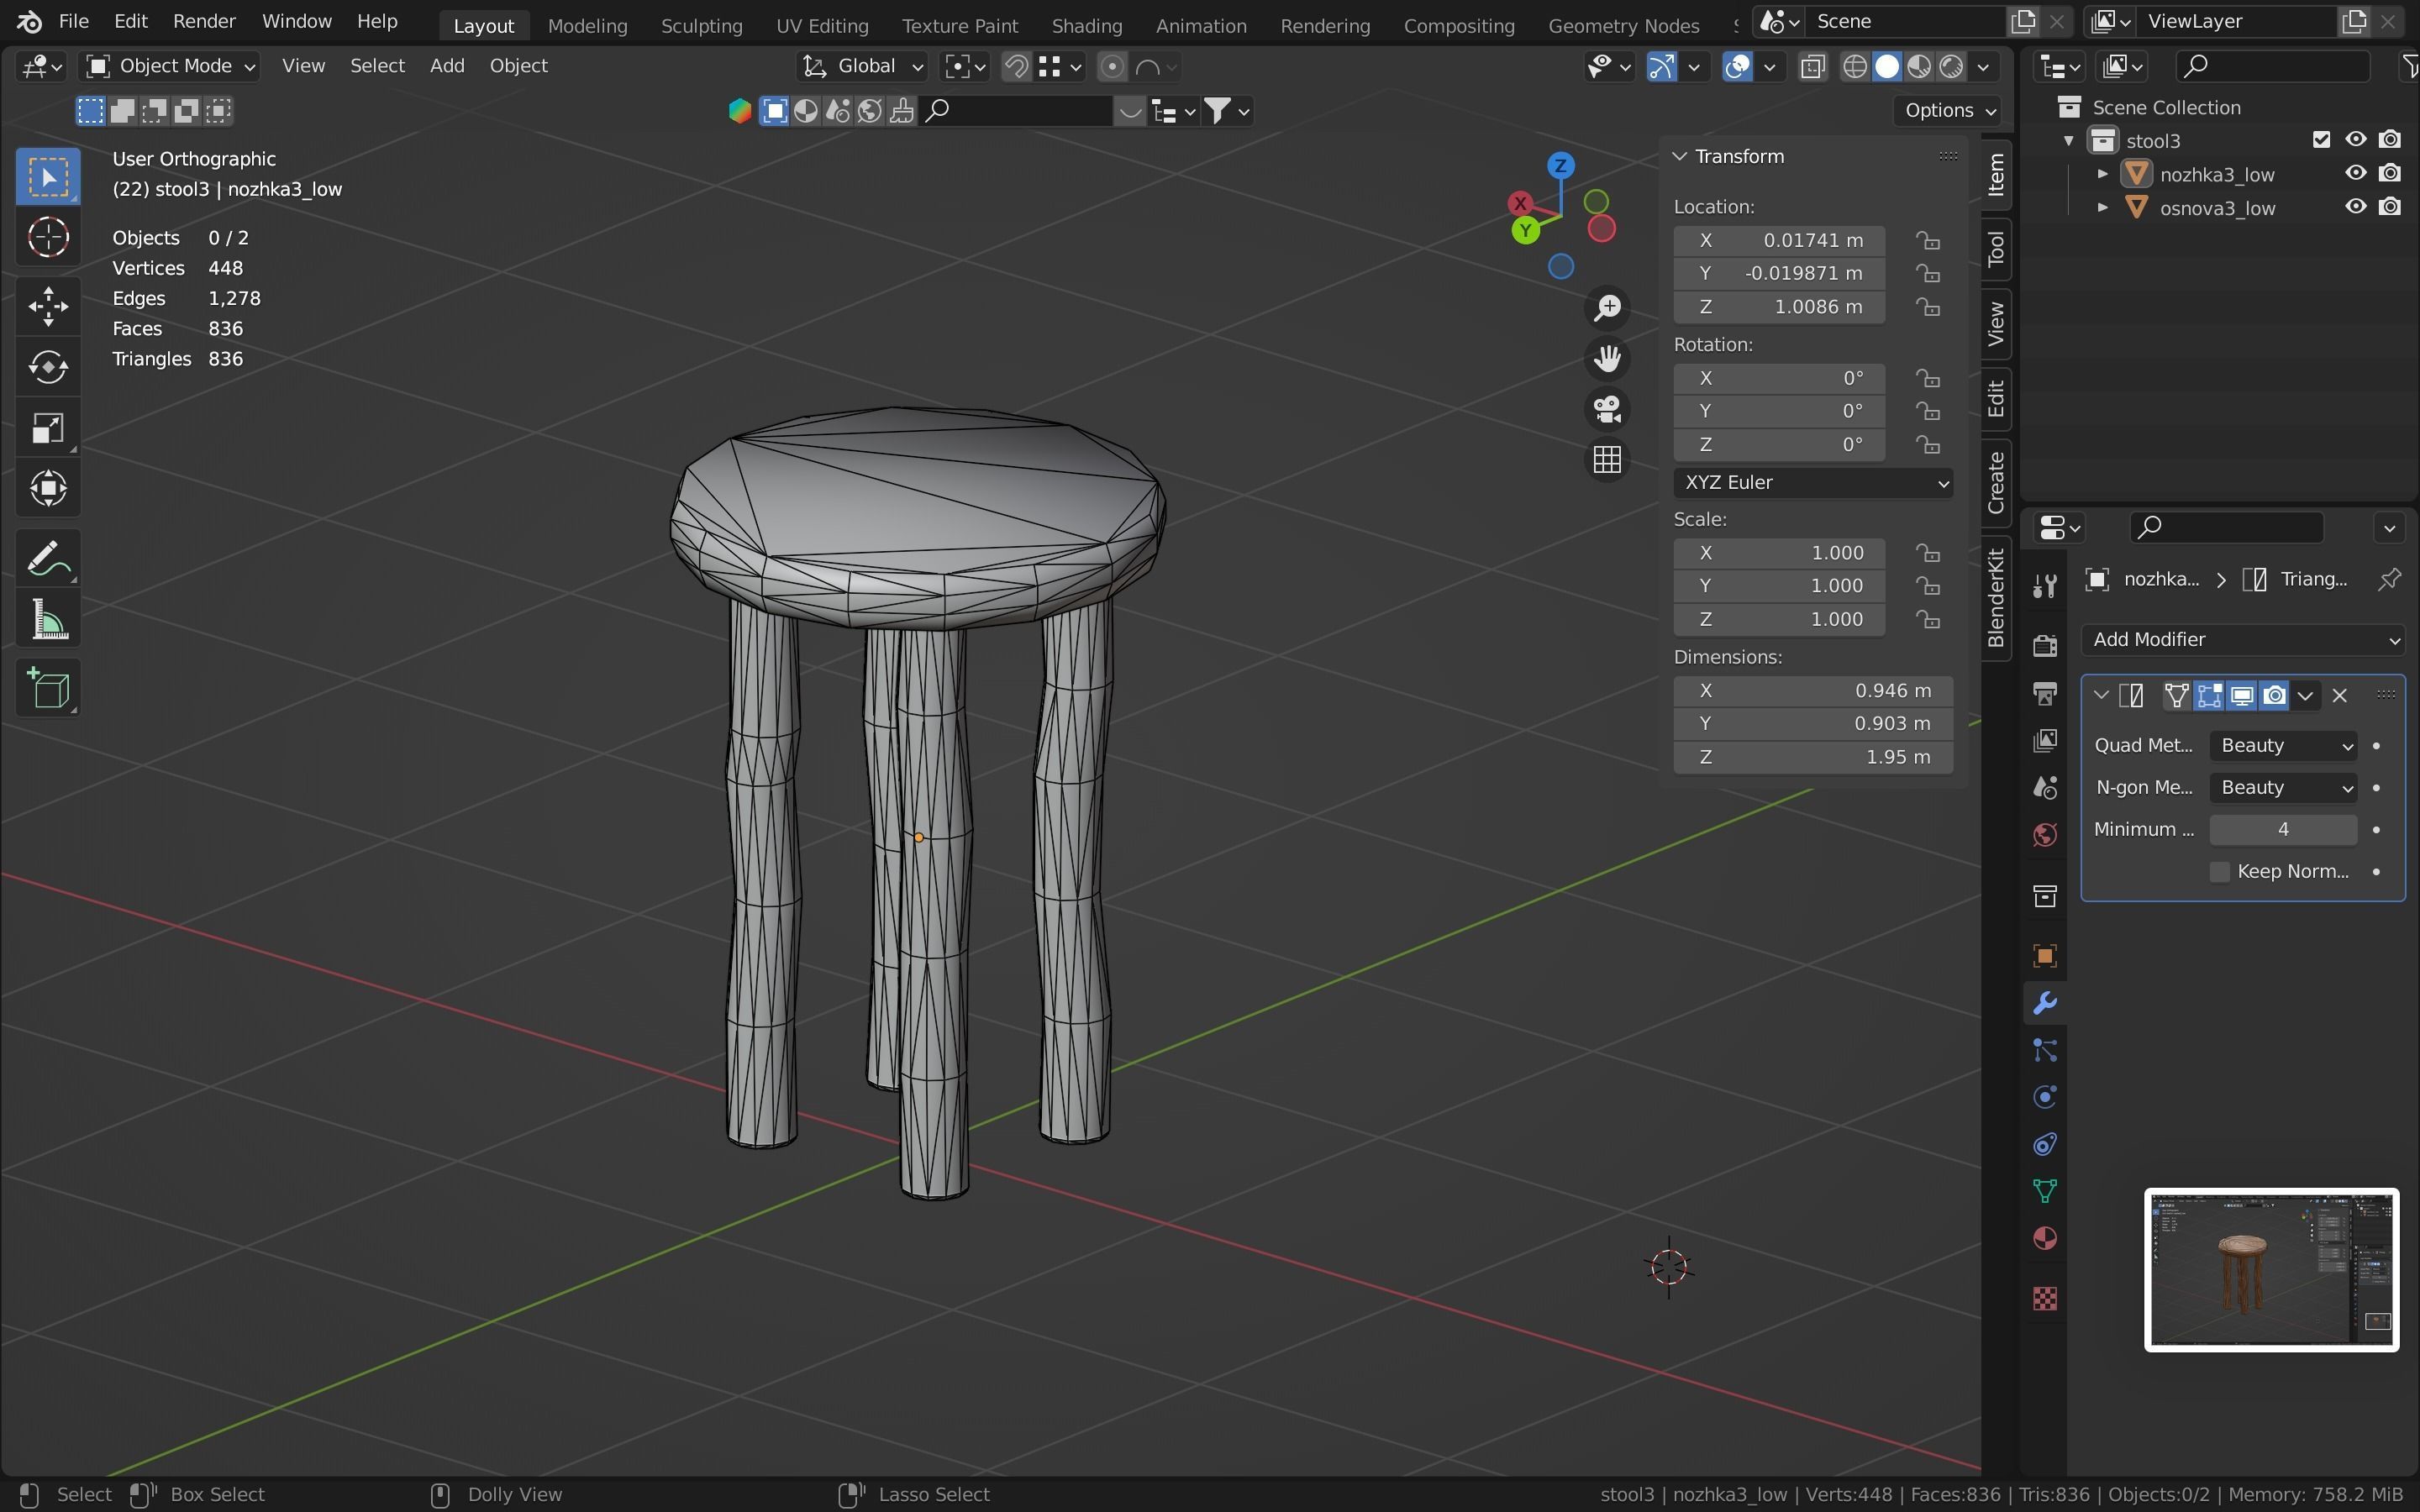The width and height of the screenshot is (2420, 1512).
Task: Toggle Triangulate modifier realtime display
Action: 2242,695
